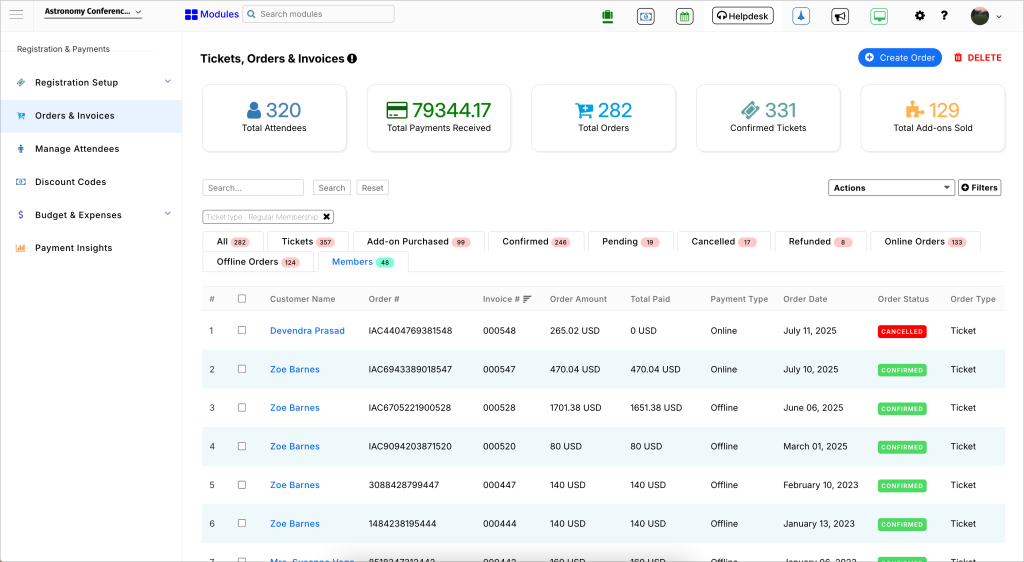Open the megaphone announcements icon
Viewport: 1024px width, 562px height.
840,16
